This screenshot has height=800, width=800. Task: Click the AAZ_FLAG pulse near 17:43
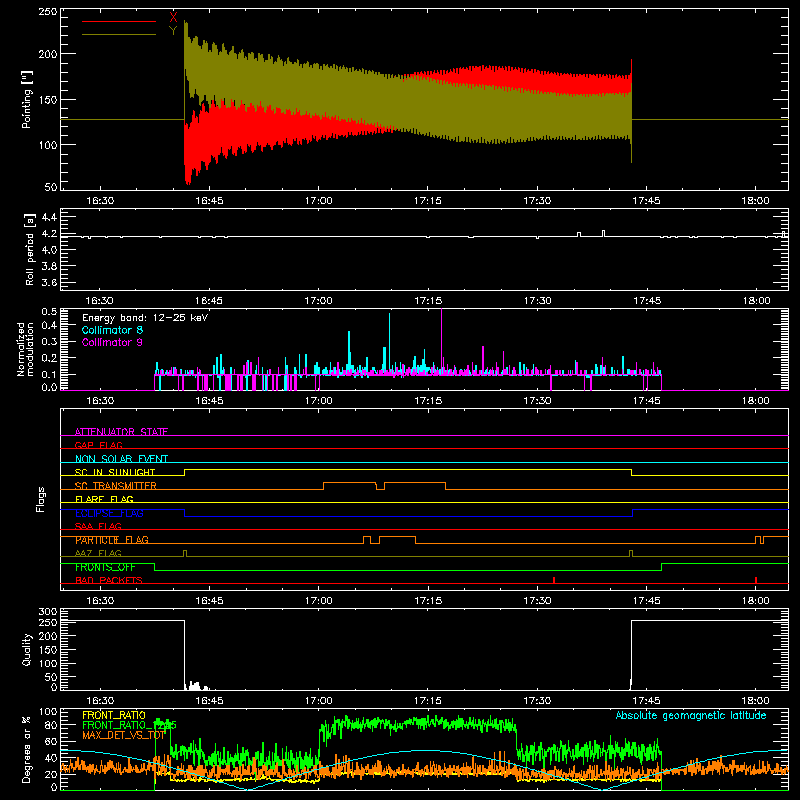point(631,553)
